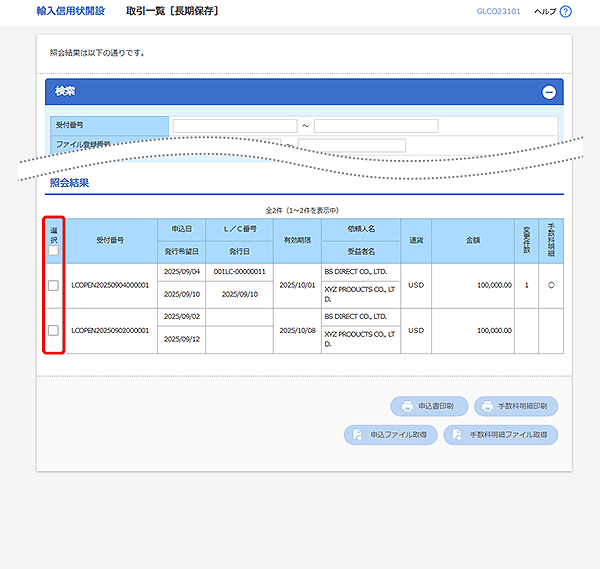Screen dimensions: 600x569
Task: Click the 手数料明細印刷 button
Action: pyautogui.click(x=516, y=406)
